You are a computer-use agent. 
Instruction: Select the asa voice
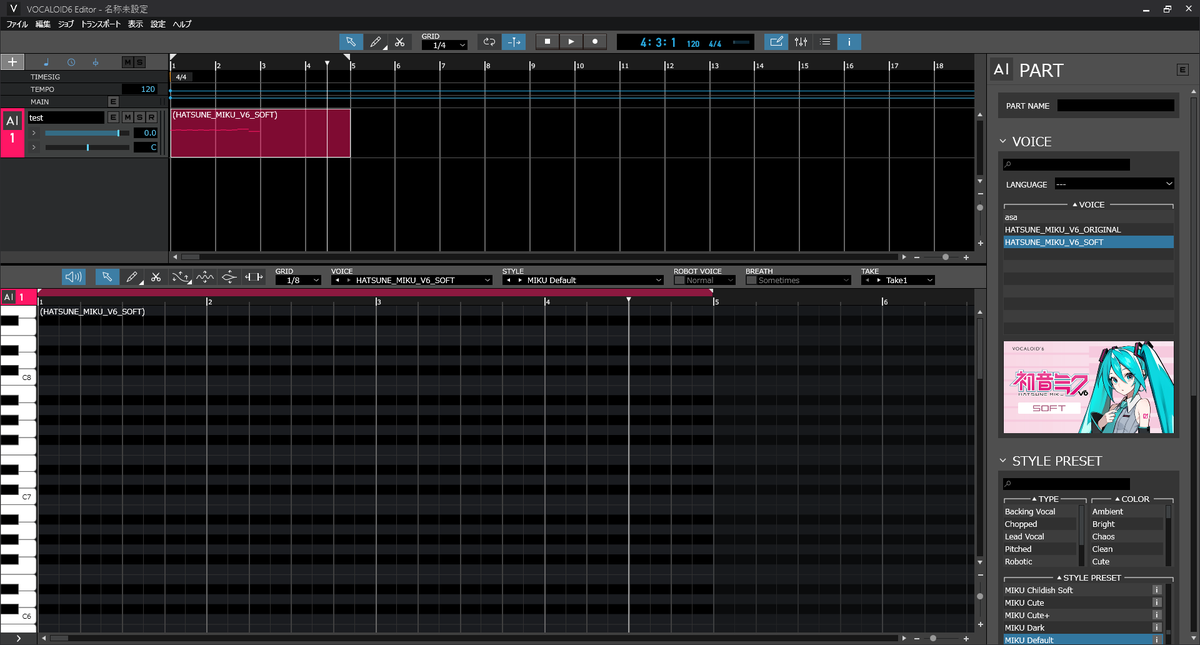pos(1089,217)
